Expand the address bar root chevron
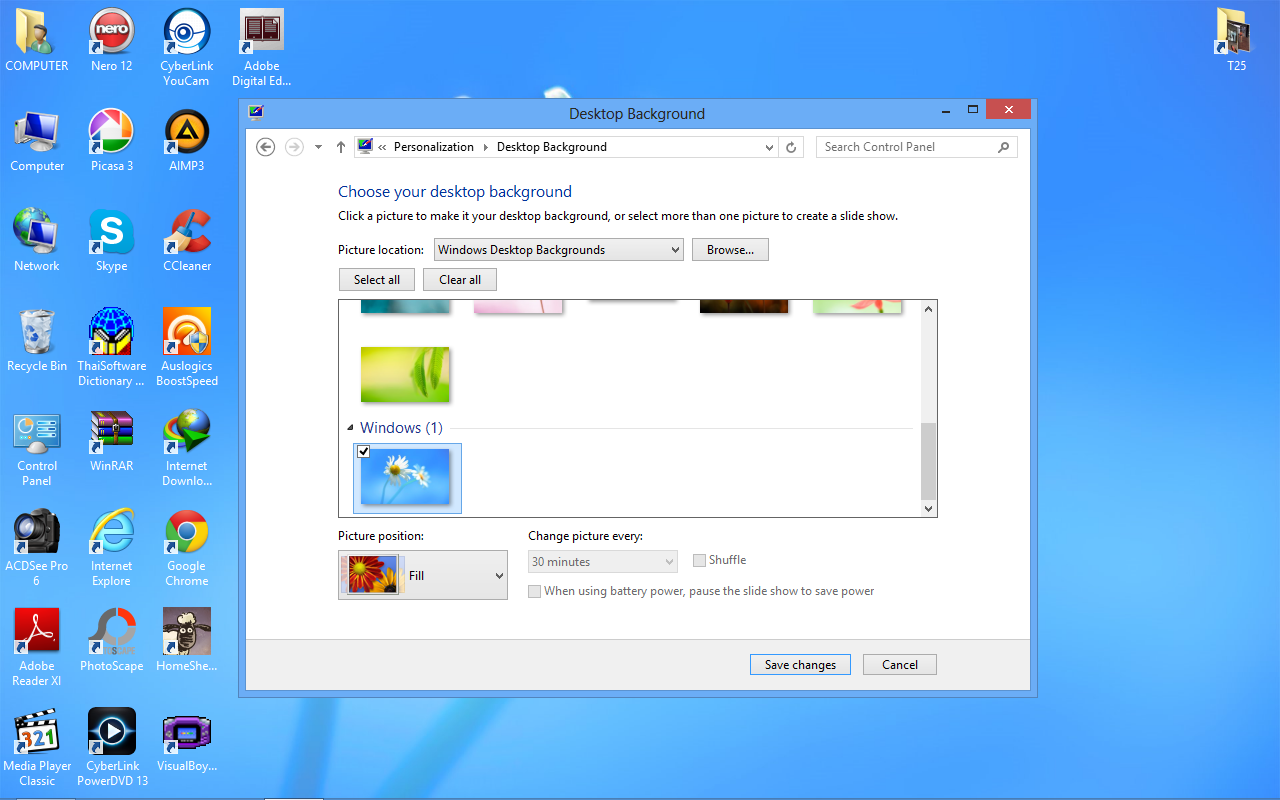Screen dimensions: 1280x800 coord(382,147)
